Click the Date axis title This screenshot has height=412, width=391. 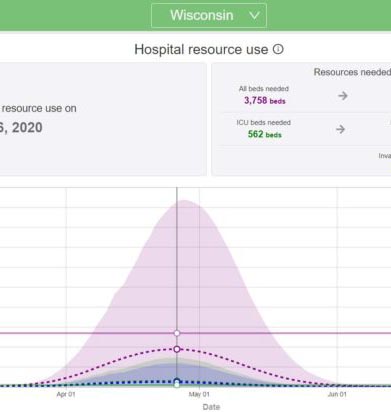tap(211, 407)
